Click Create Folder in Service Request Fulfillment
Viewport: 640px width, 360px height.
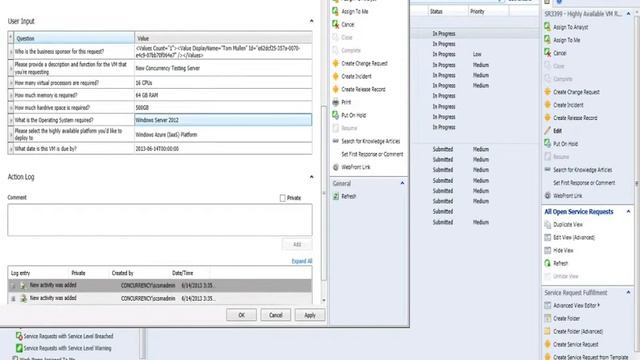tap(567, 318)
